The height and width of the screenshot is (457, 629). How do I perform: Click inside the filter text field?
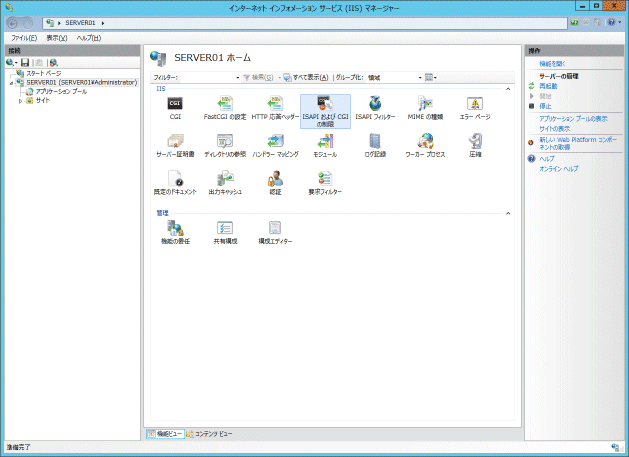207,77
